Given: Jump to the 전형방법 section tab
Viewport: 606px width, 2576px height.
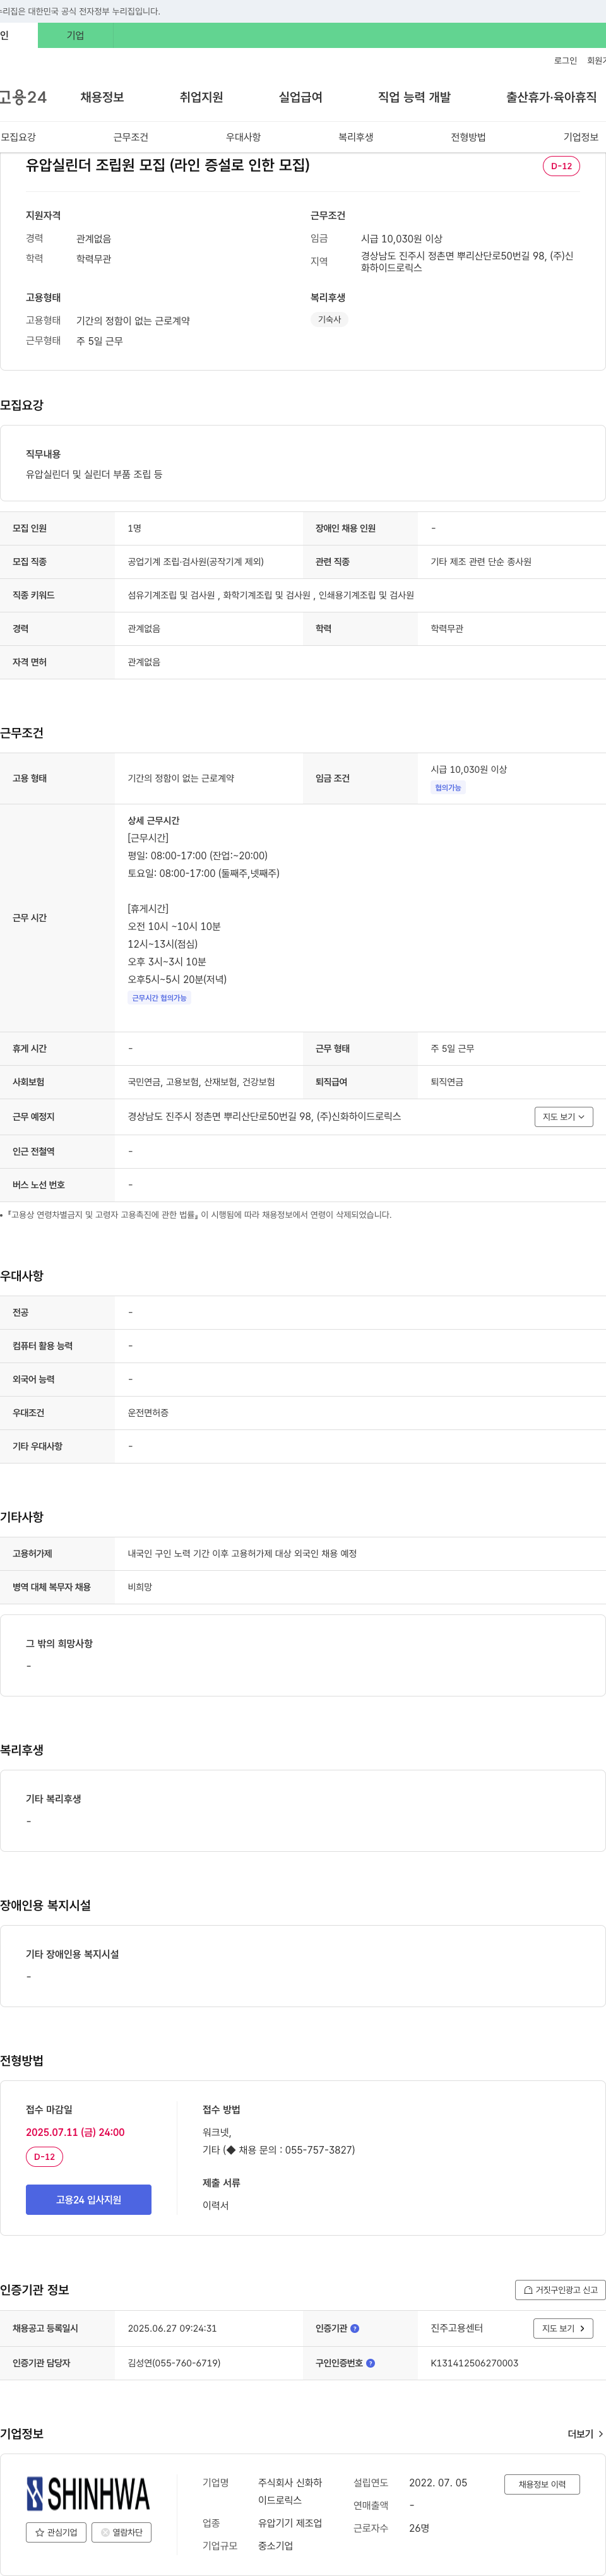Looking at the screenshot, I should click(x=468, y=137).
